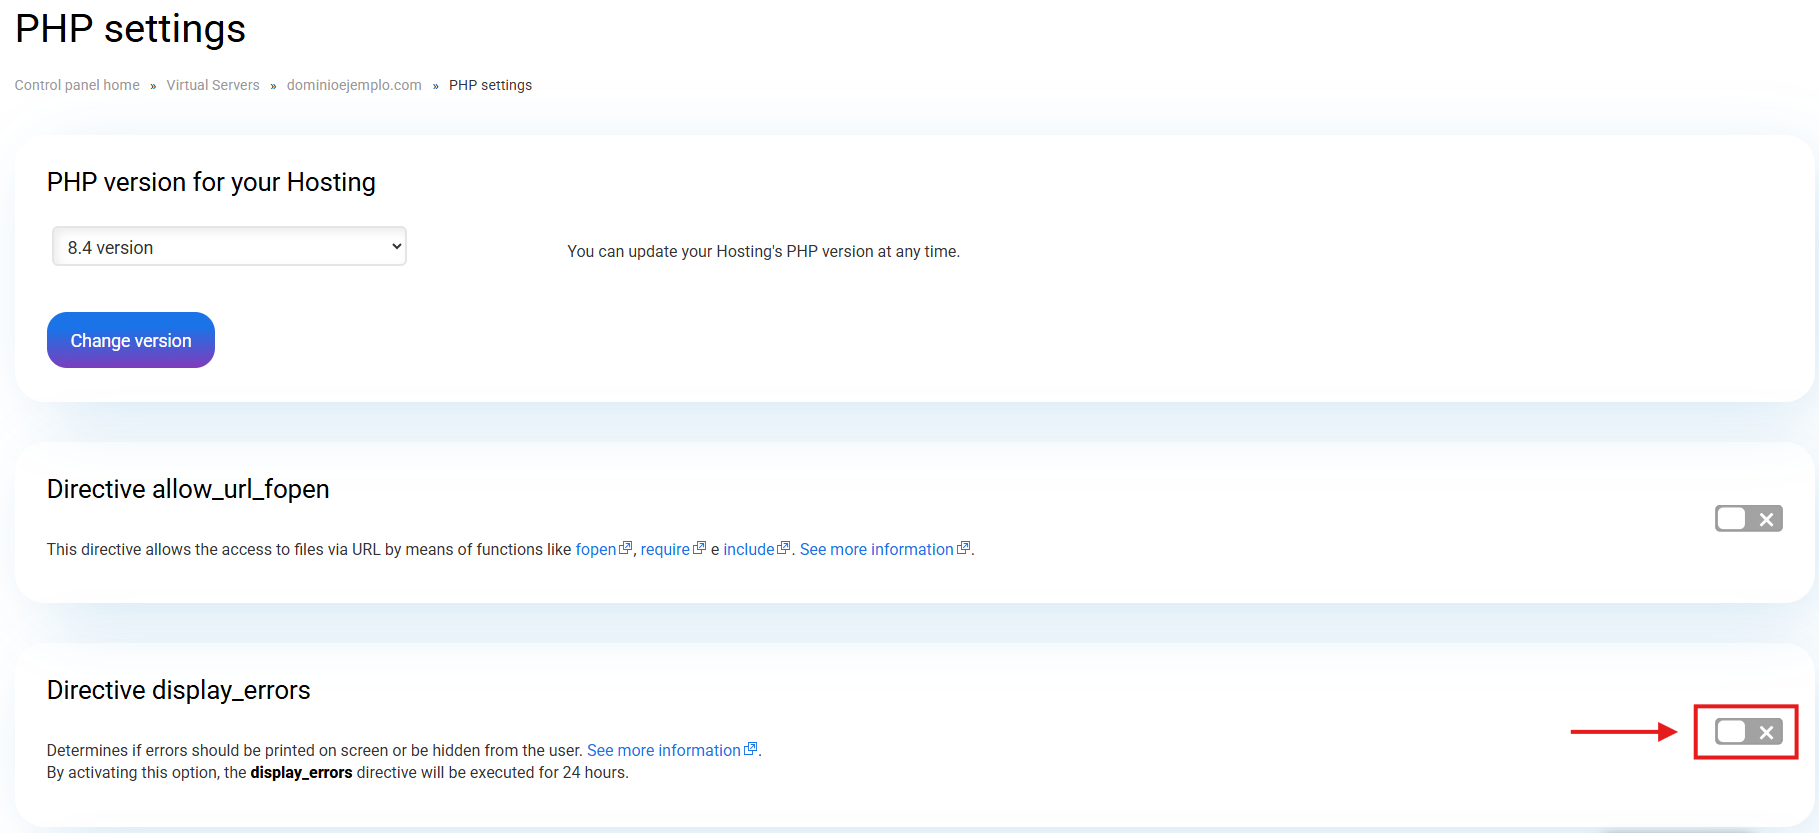
Task: See more information about allow_url_fopen
Action: (876, 550)
